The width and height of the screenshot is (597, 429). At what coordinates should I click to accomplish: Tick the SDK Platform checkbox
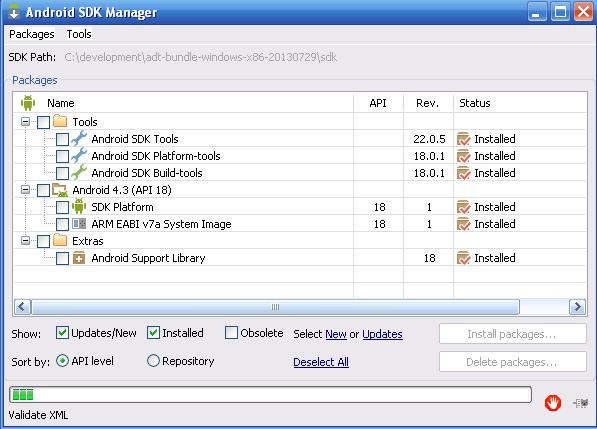pyautogui.click(x=62, y=207)
